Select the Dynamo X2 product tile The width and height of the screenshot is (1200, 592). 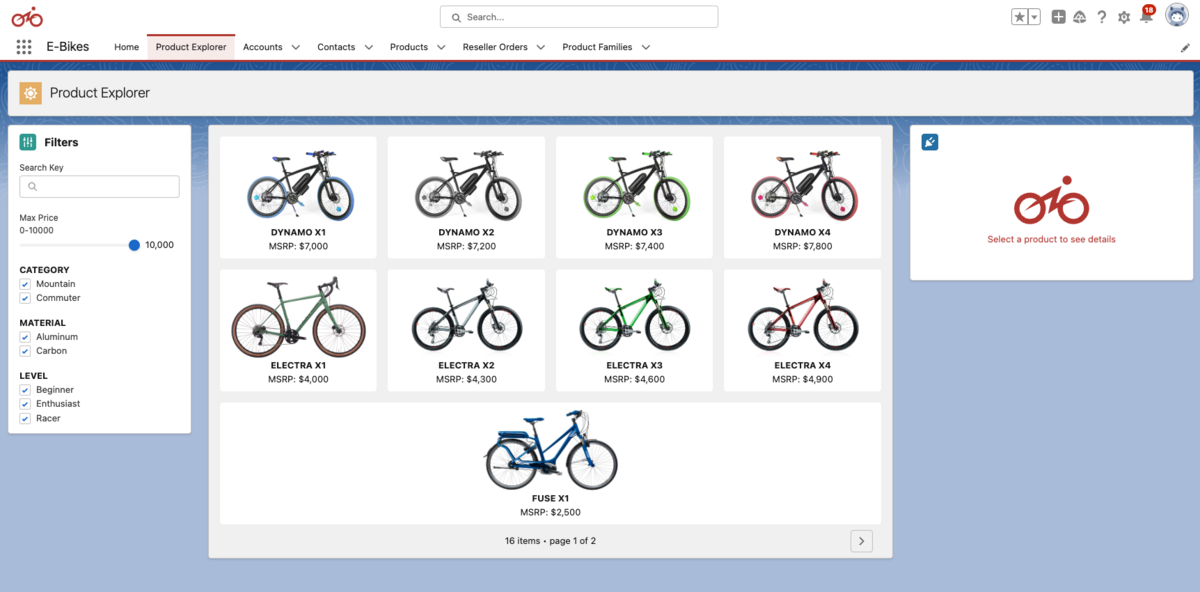click(466, 197)
